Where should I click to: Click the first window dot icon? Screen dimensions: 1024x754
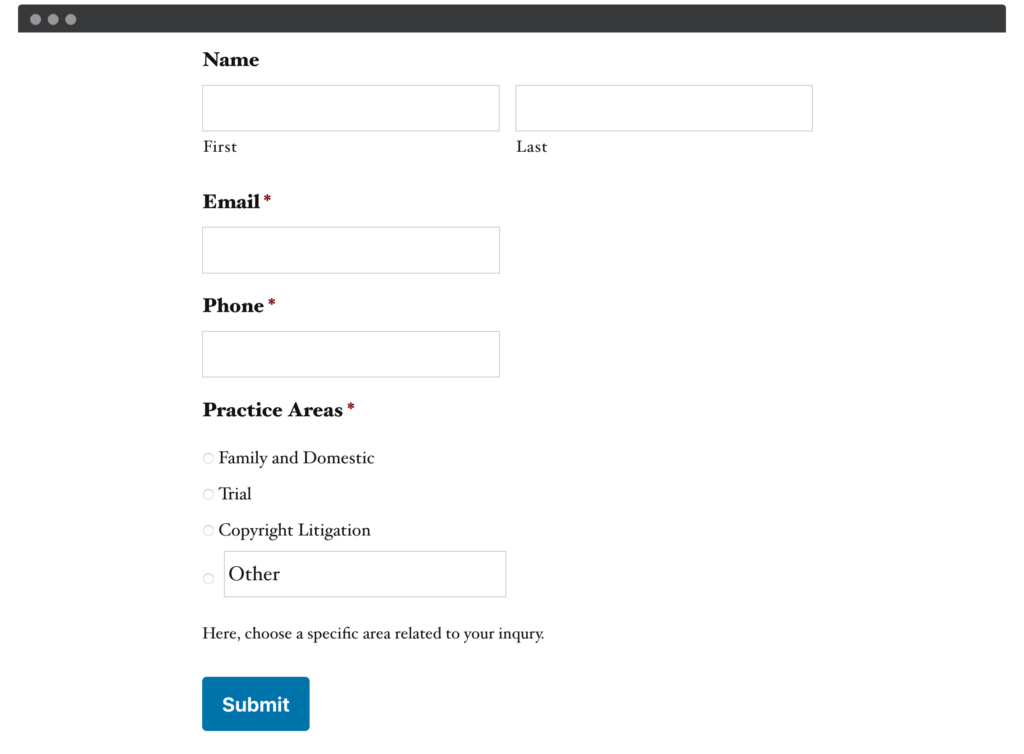click(37, 18)
